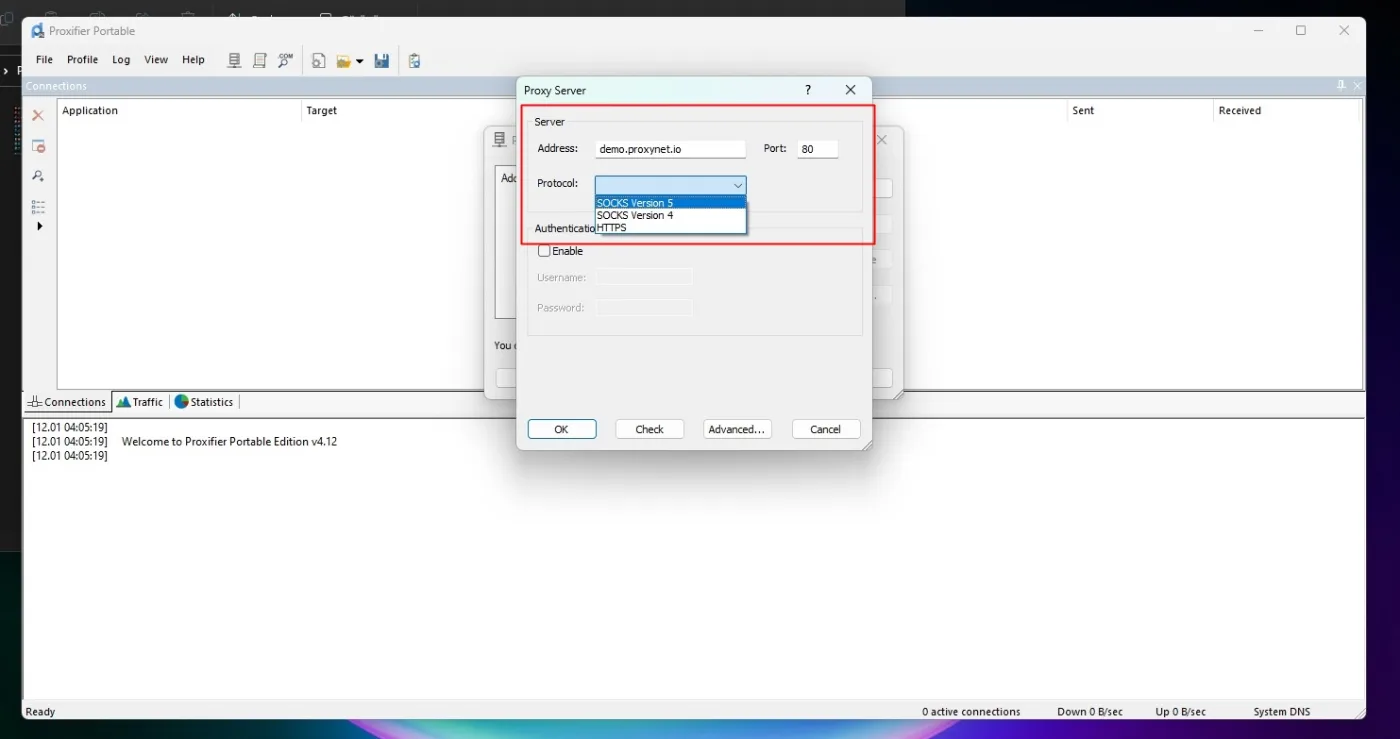Open the Name Resolution toolbar icon

(286, 61)
